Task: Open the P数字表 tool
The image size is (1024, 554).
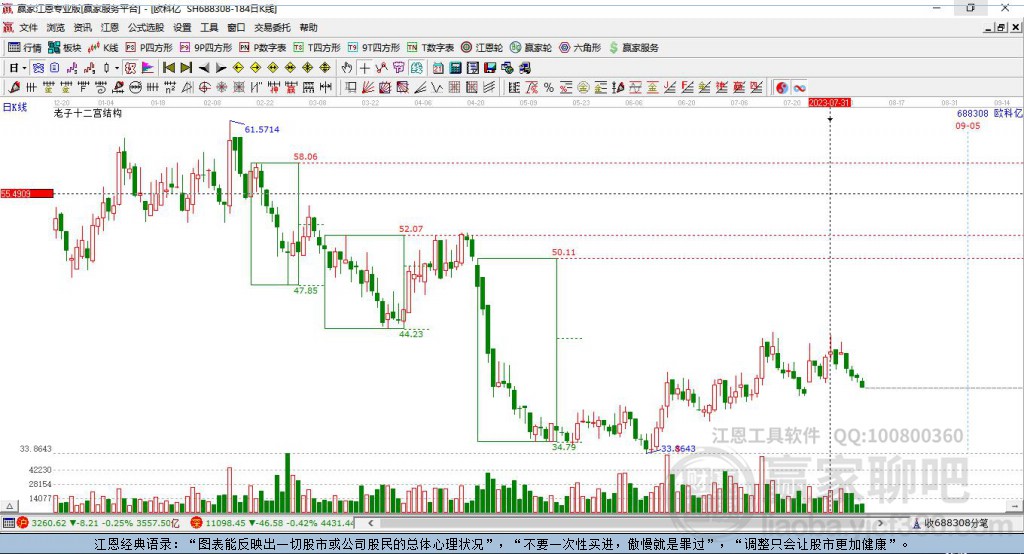Action: pos(263,48)
